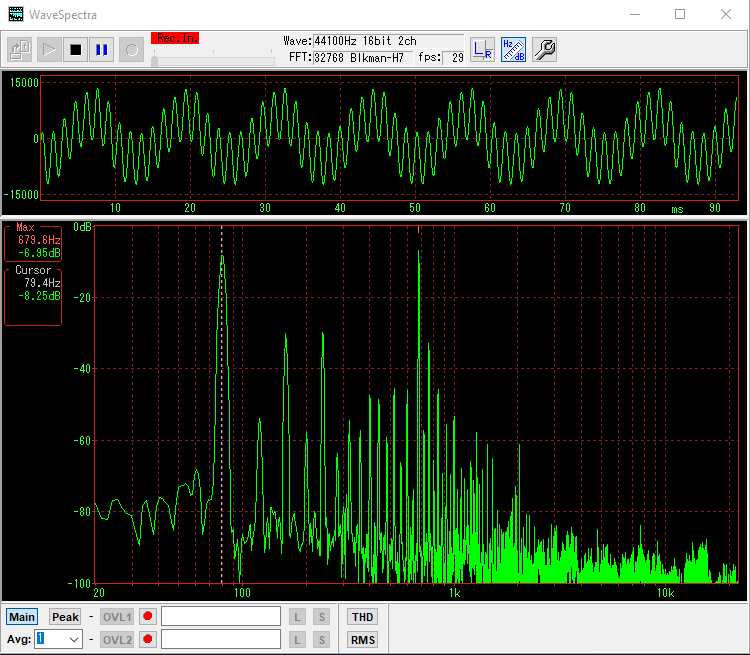
Task: Click the L button in OVL2 row
Action: point(297,640)
